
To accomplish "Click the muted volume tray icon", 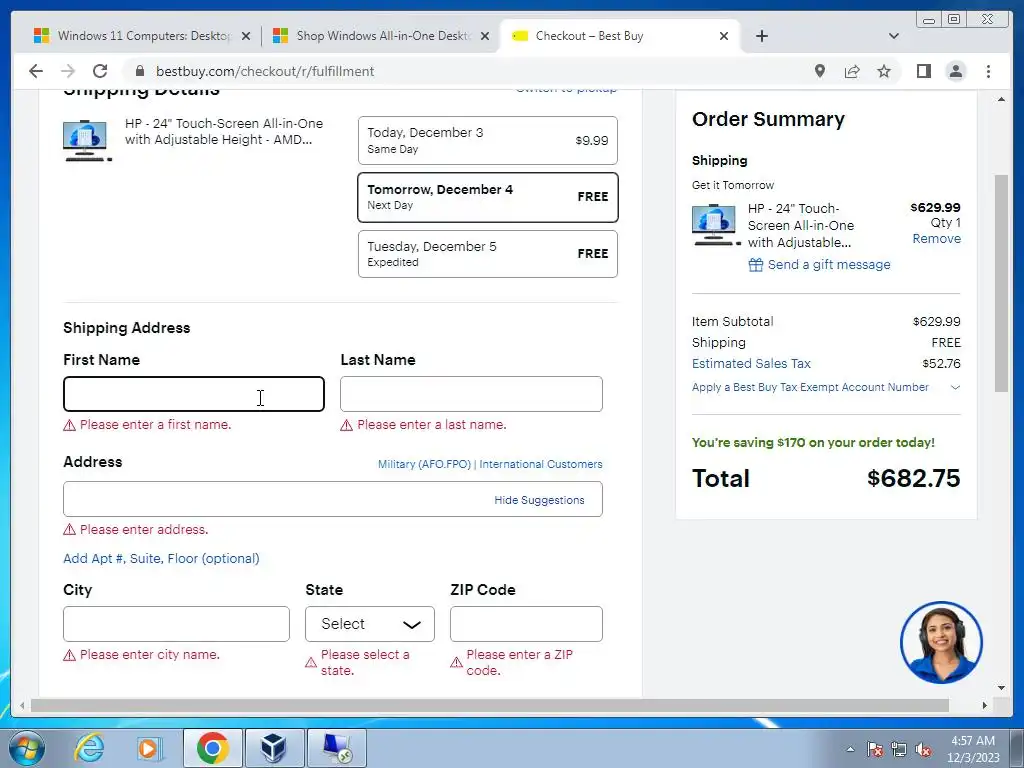I will pos(923,749).
